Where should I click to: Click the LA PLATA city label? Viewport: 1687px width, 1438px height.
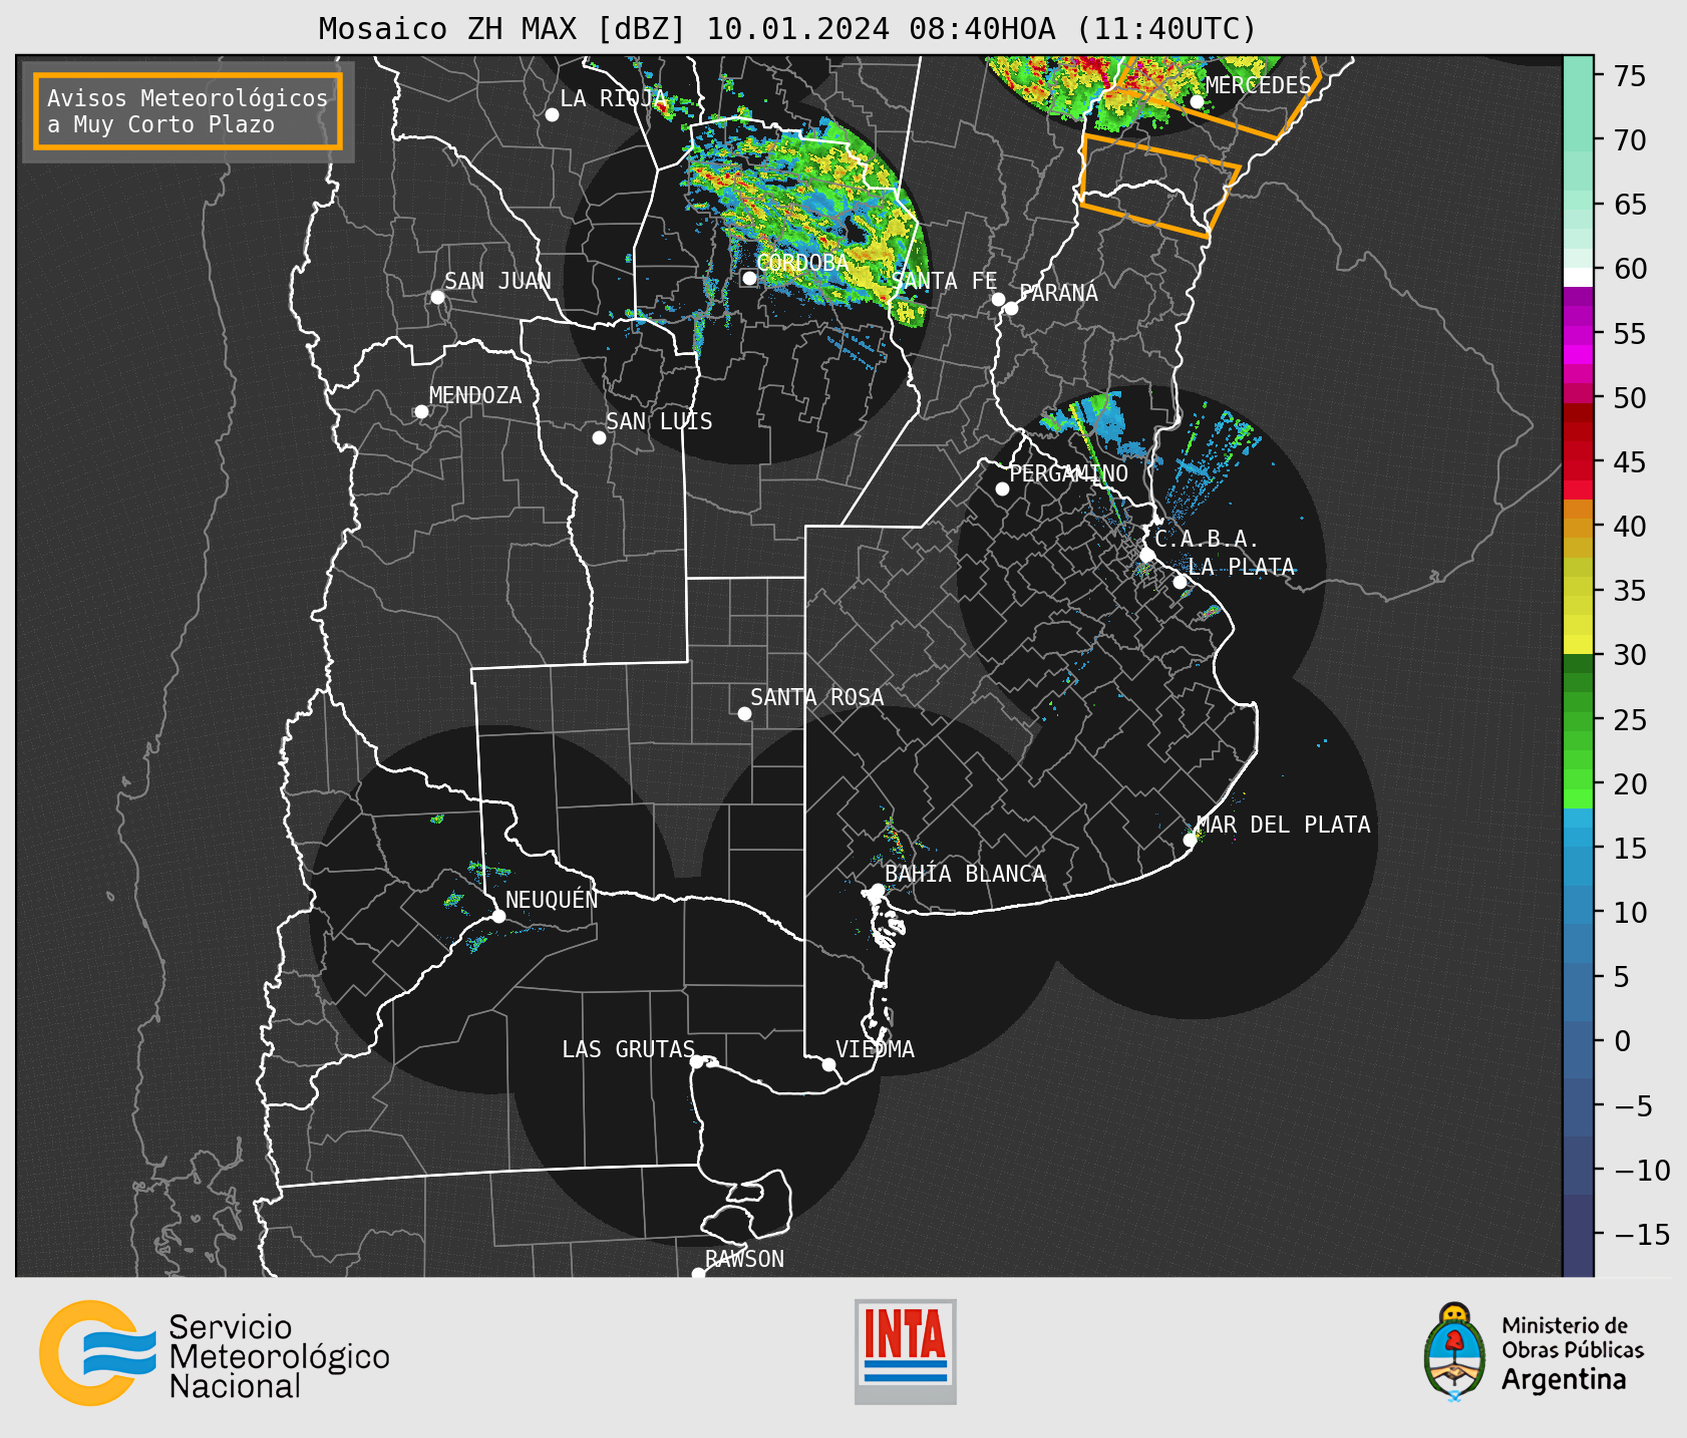coord(1241,567)
